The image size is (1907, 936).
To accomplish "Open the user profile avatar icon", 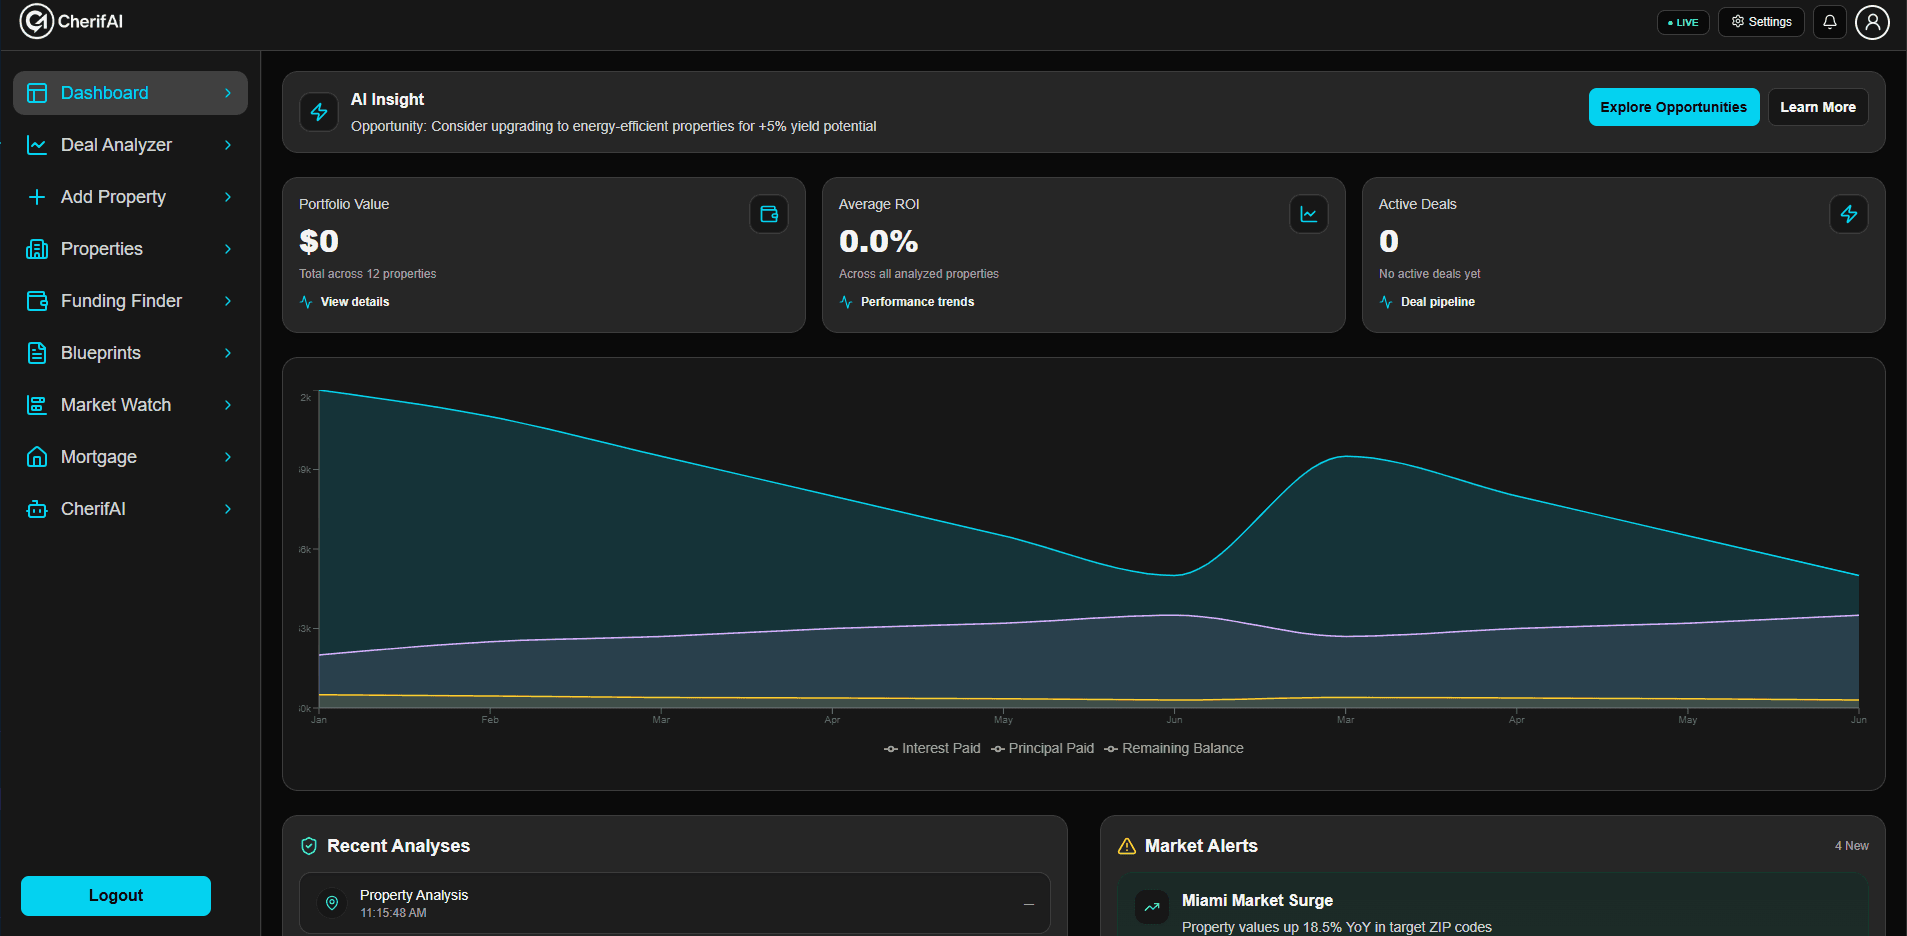I will pyautogui.click(x=1872, y=22).
